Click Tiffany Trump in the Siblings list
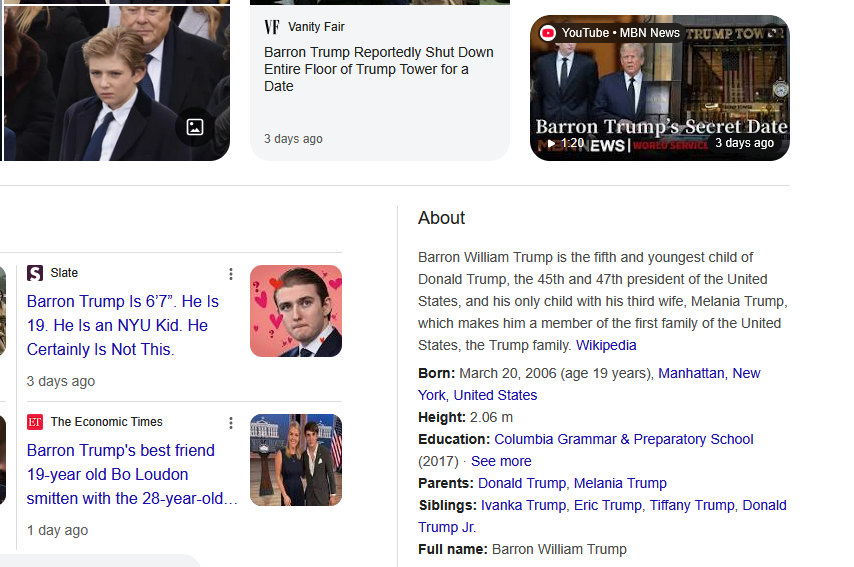854x567 pixels. click(692, 505)
